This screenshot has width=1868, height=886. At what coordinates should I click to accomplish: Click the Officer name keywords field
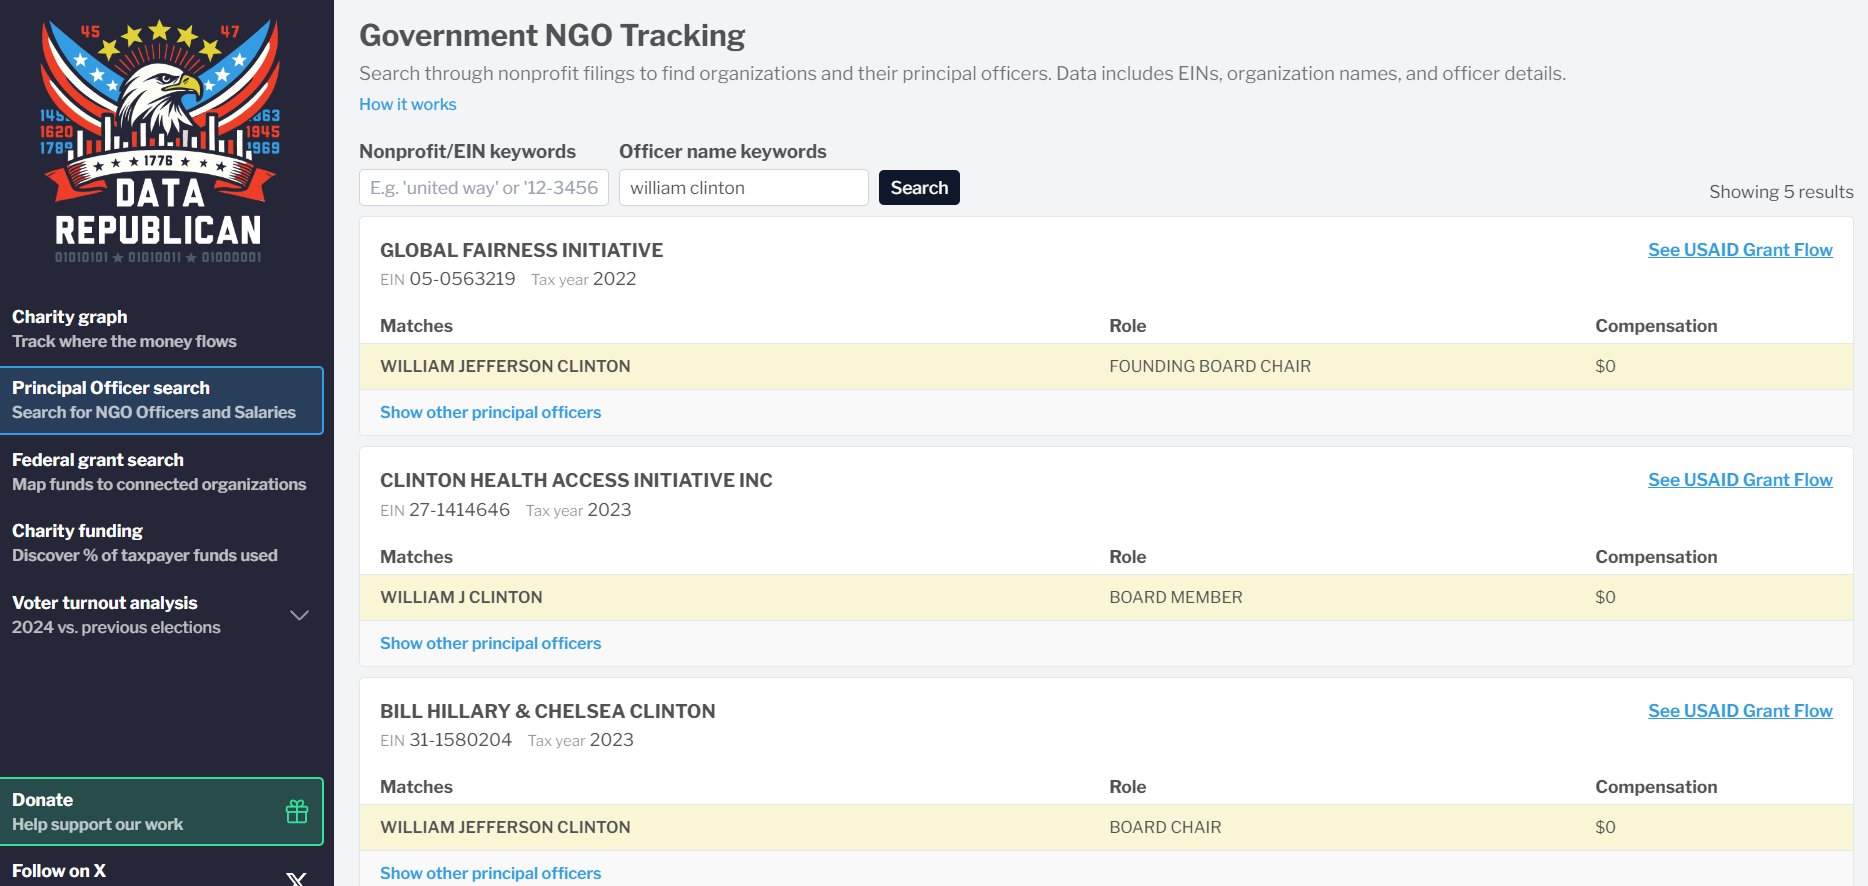pos(744,188)
